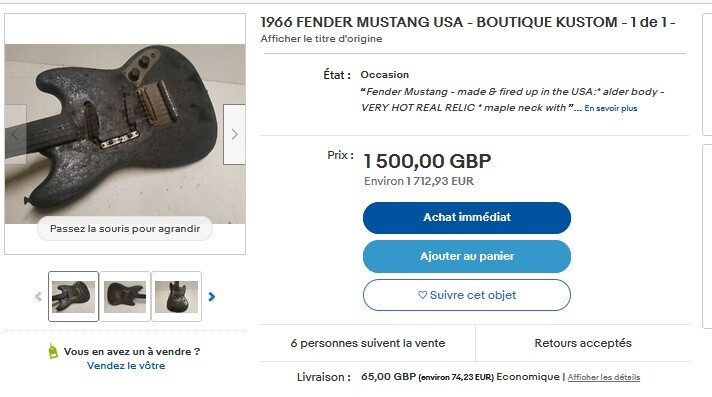The width and height of the screenshot is (712, 397).
Task: Click the previous image arrow on main photo
Action: [x=15, y=134]
